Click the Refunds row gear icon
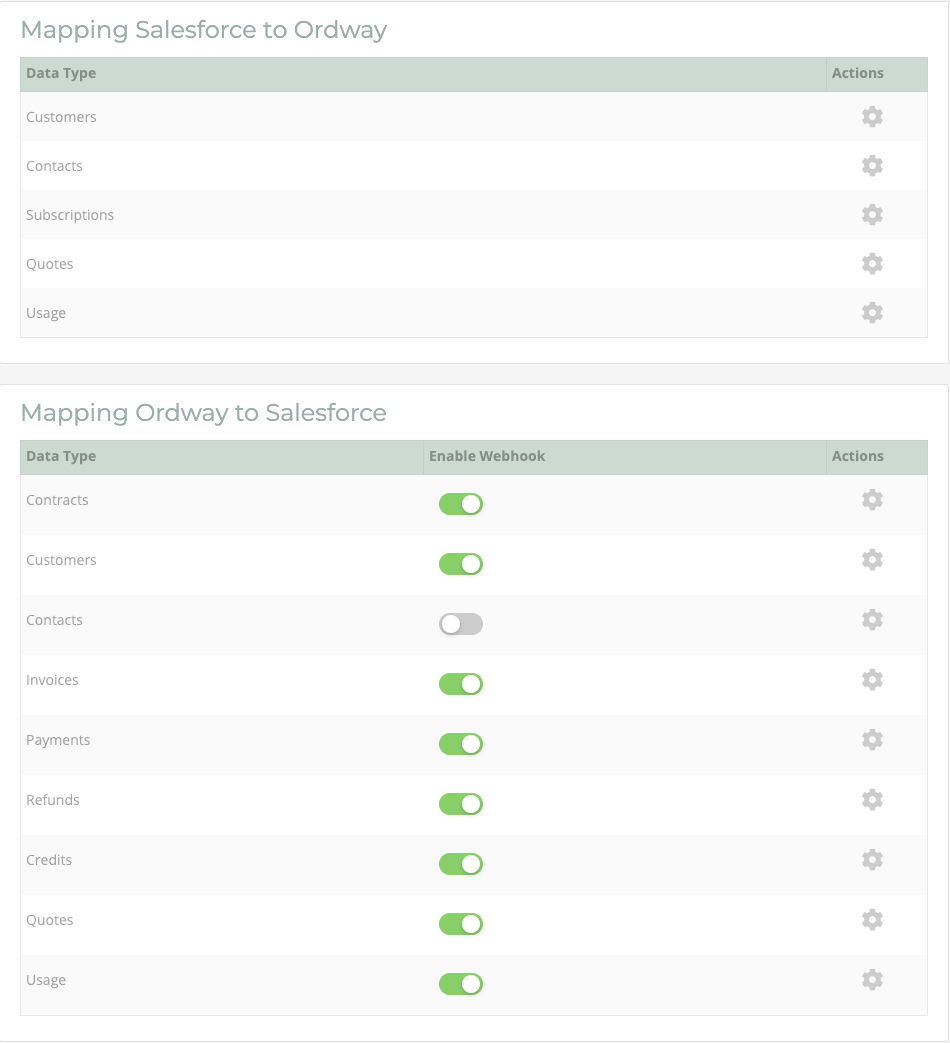 tap(872, 800)
